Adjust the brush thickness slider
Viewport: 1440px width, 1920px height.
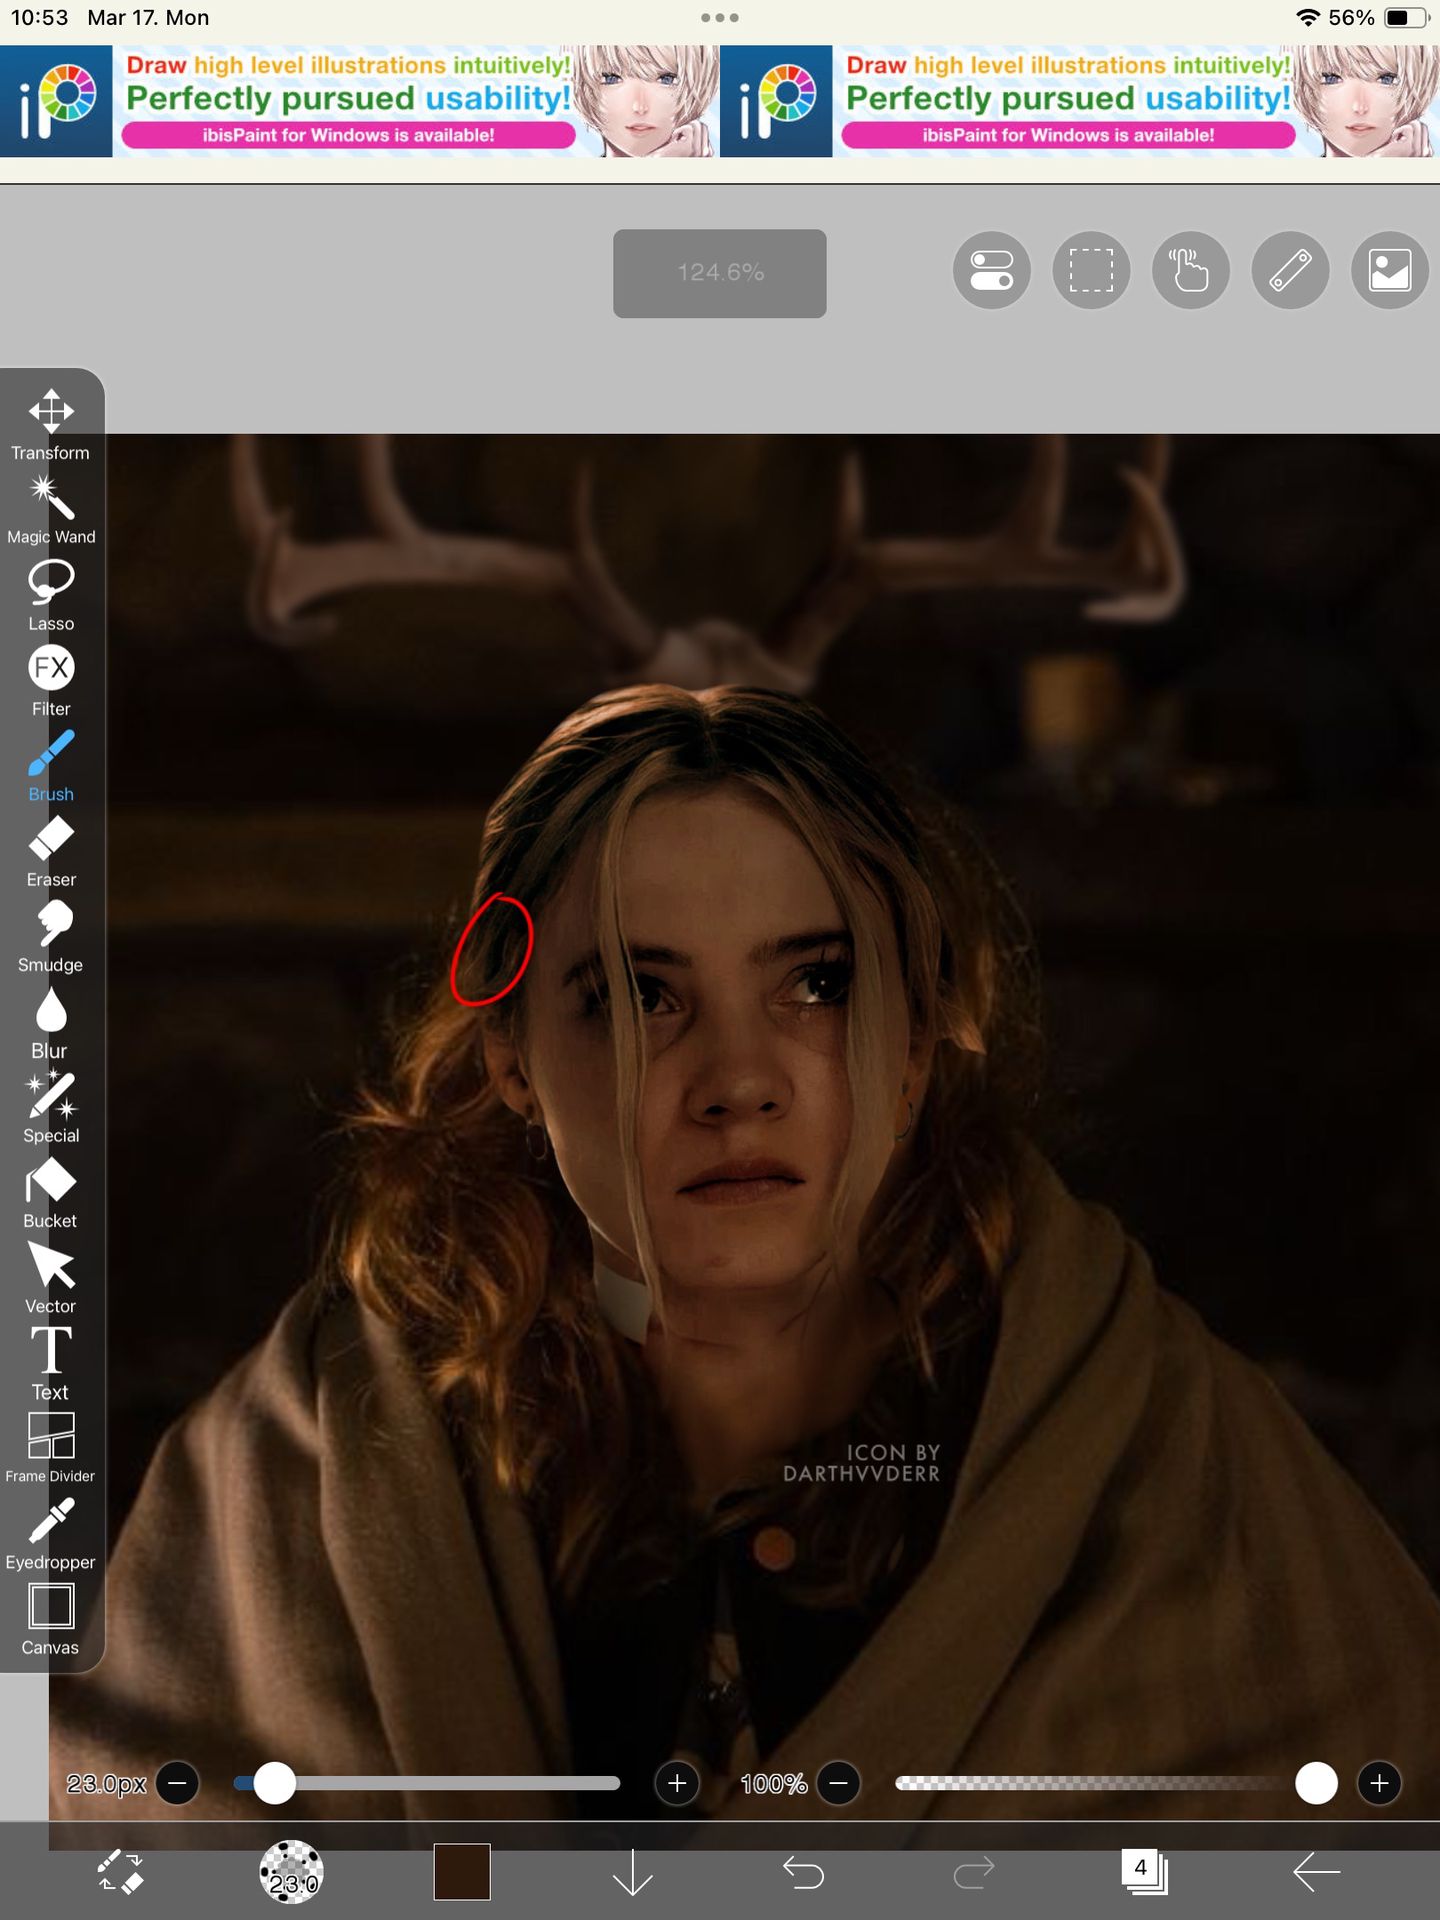427,1783
